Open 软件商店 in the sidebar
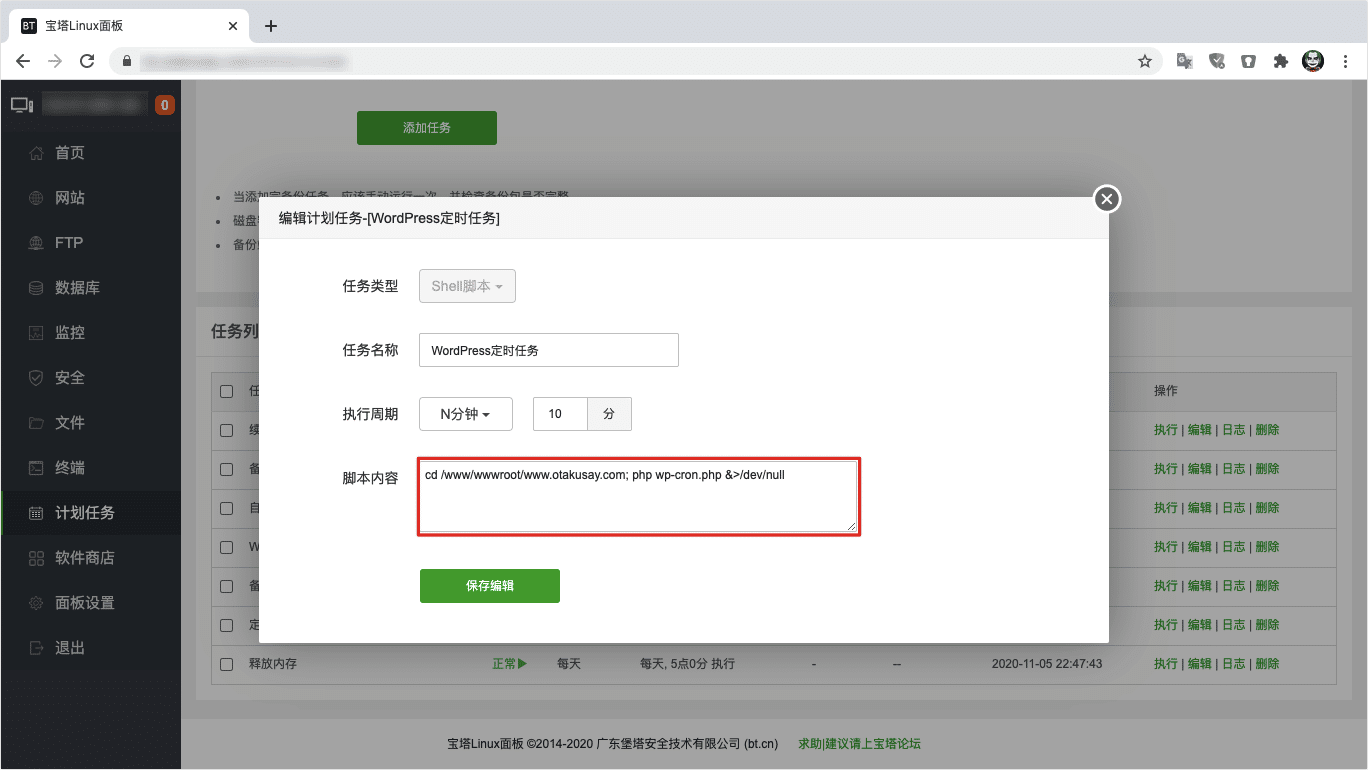 (91, 558)
